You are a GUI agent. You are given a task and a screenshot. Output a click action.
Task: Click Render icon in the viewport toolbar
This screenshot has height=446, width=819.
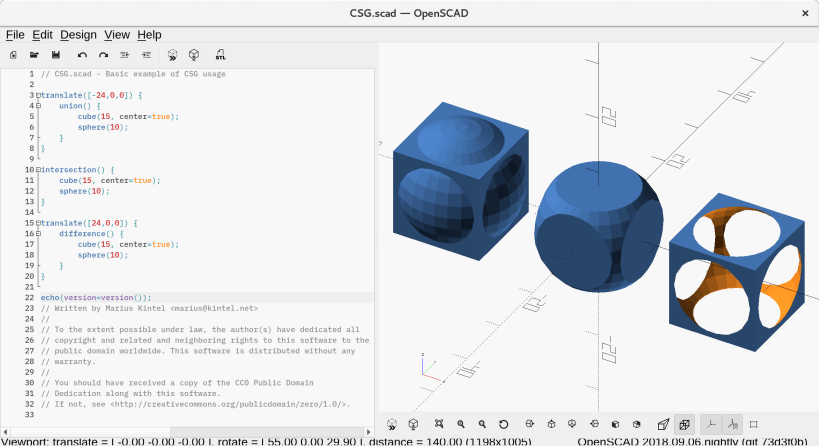click(413, 424)
